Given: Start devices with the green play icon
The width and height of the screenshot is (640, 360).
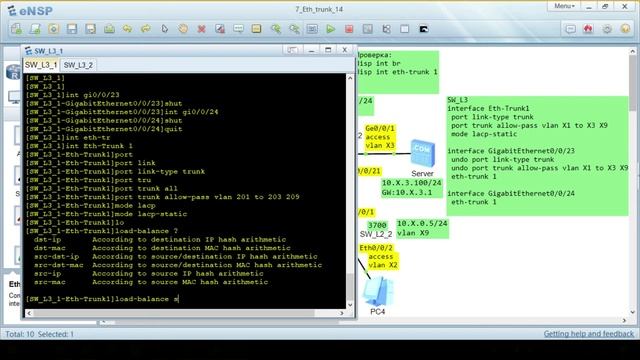Looking at the screenshot, I should [x=331, y=29].
